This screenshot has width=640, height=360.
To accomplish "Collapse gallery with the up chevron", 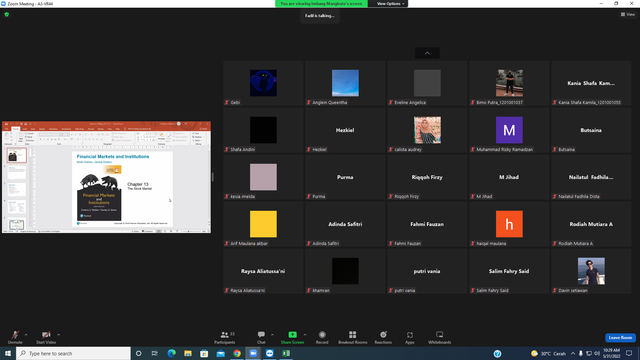I will (427, 53).
